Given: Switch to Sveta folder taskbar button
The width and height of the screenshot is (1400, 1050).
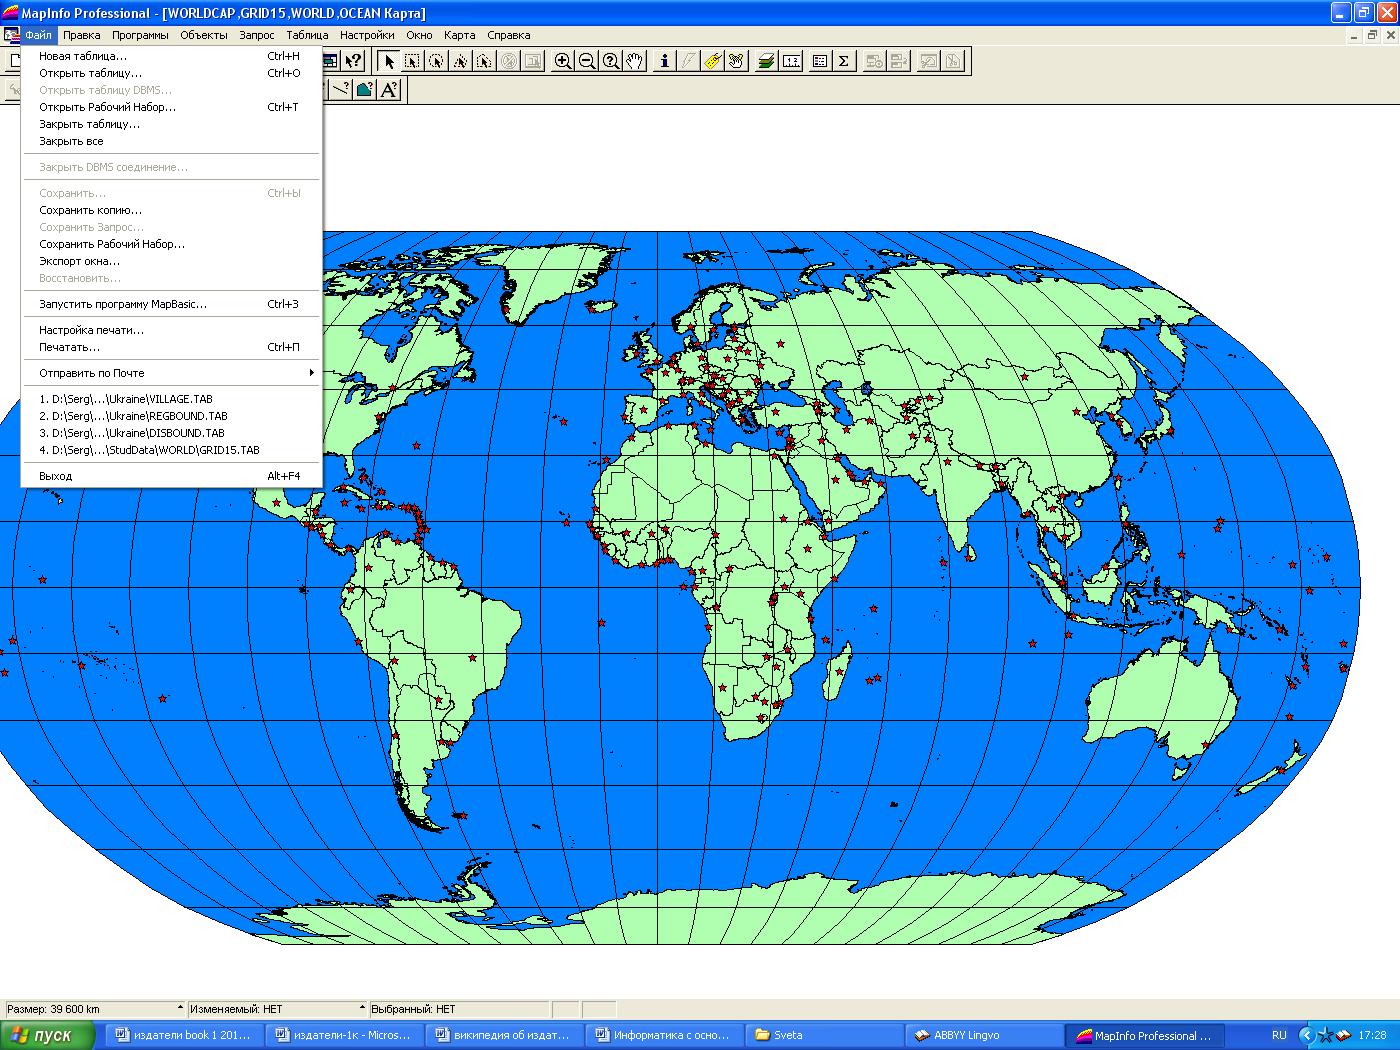Looking at the screenshot, I should [825, 1036].
